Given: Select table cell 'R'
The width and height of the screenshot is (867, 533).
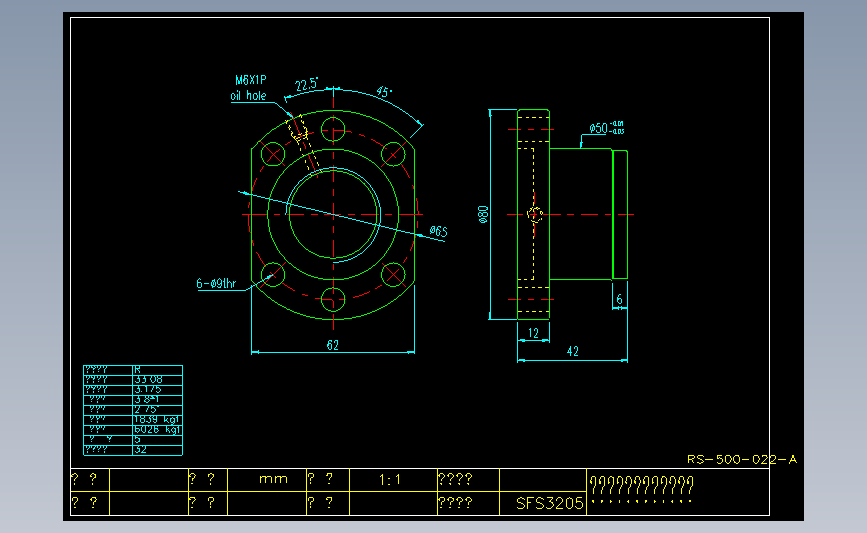Looking at the screenshot, I should click(158, 370).
